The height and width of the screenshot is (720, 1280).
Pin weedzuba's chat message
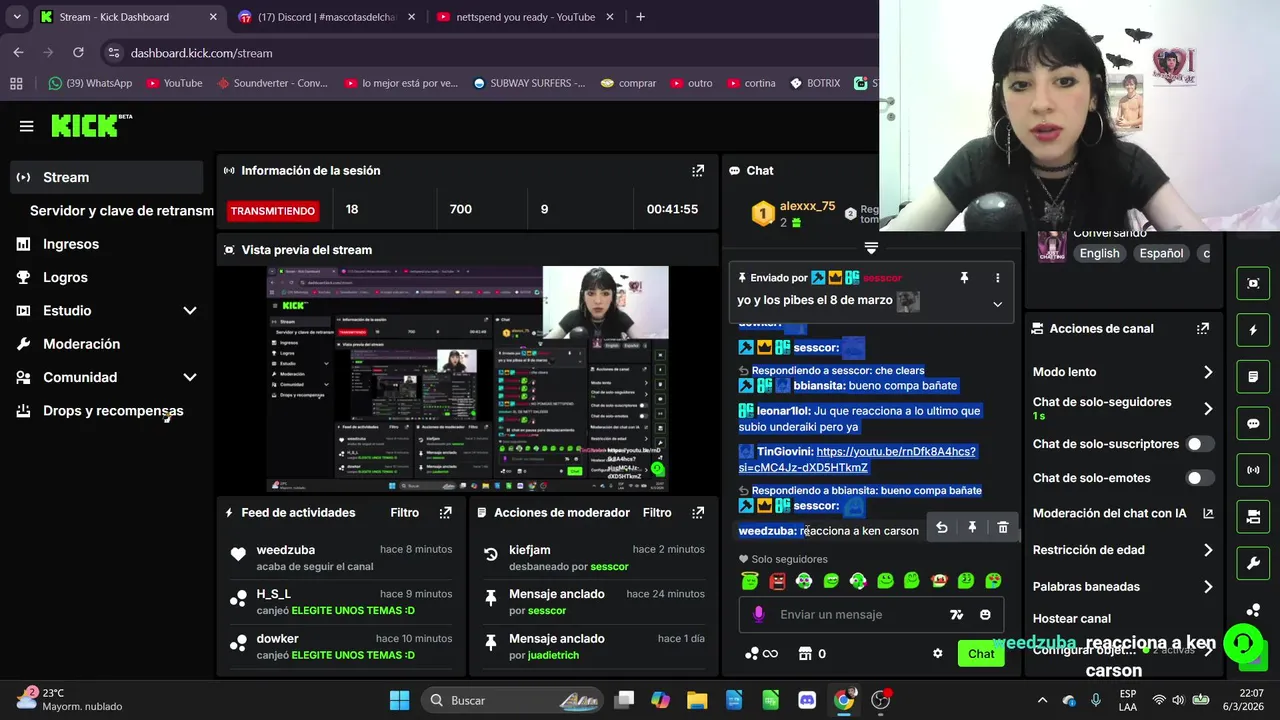(x=972, y=527)
